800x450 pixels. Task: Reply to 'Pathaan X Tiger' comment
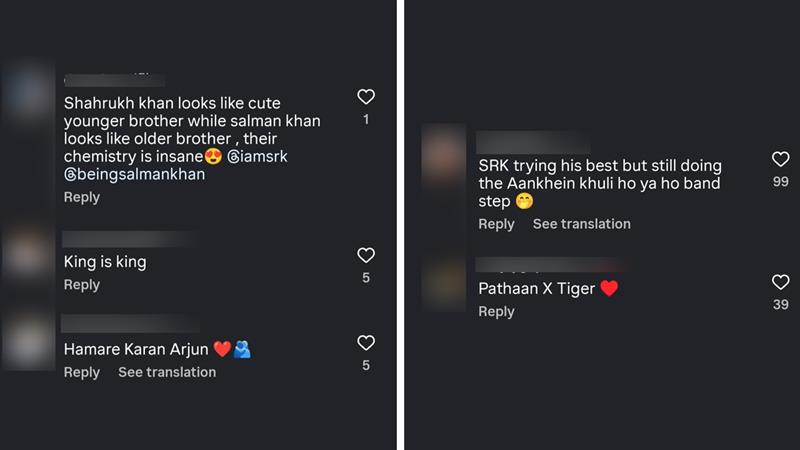tap(496, 312)
